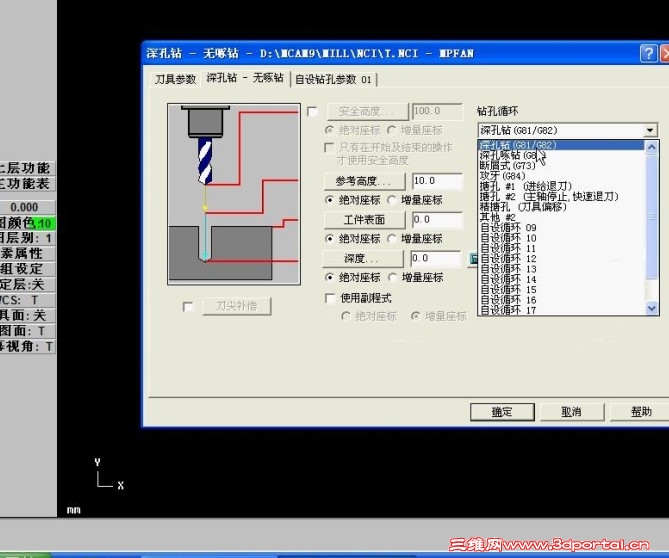Click the drill cycle list scrollbar thumb
The height and width of the screenshot is (558, 669).
[x=652, y=217]
